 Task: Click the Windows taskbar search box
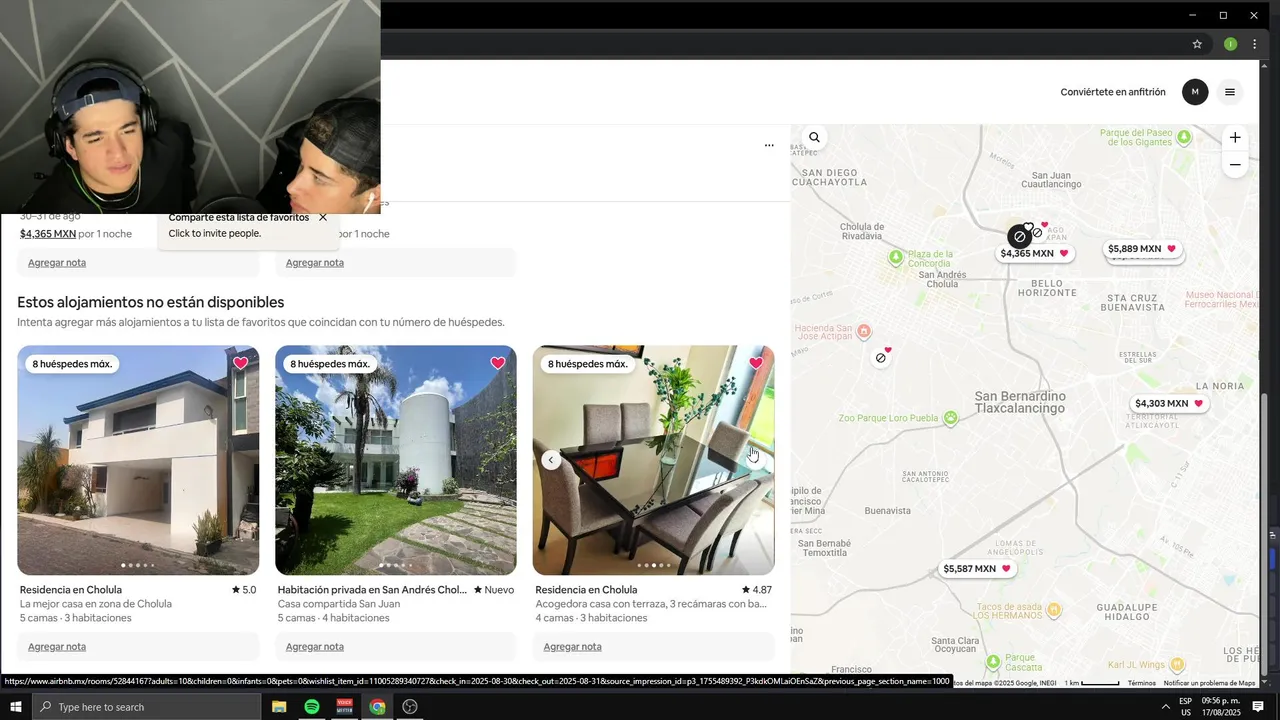(x=148, y=707)
